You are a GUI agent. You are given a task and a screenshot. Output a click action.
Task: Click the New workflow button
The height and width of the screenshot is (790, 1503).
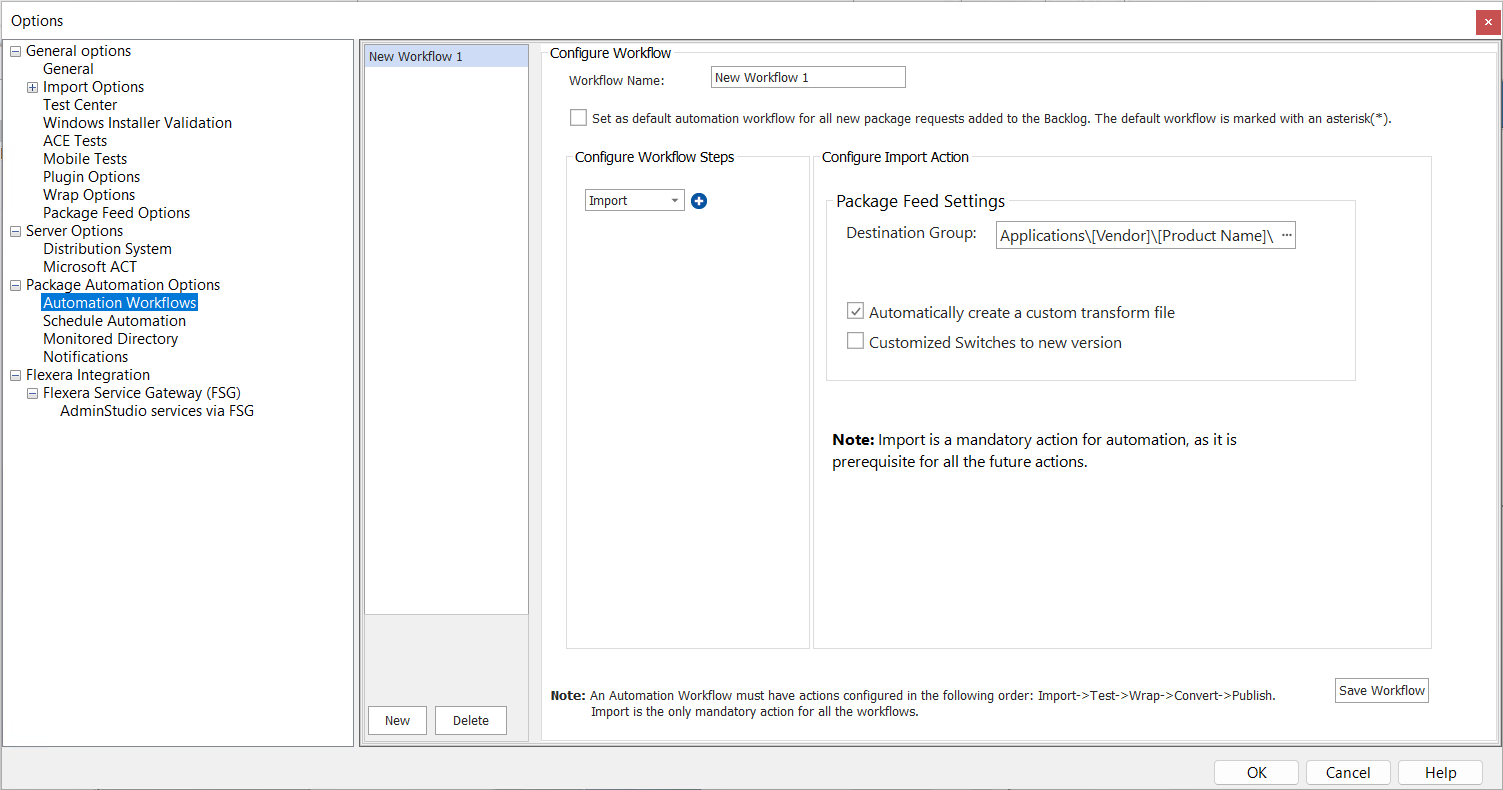[397, 720]
